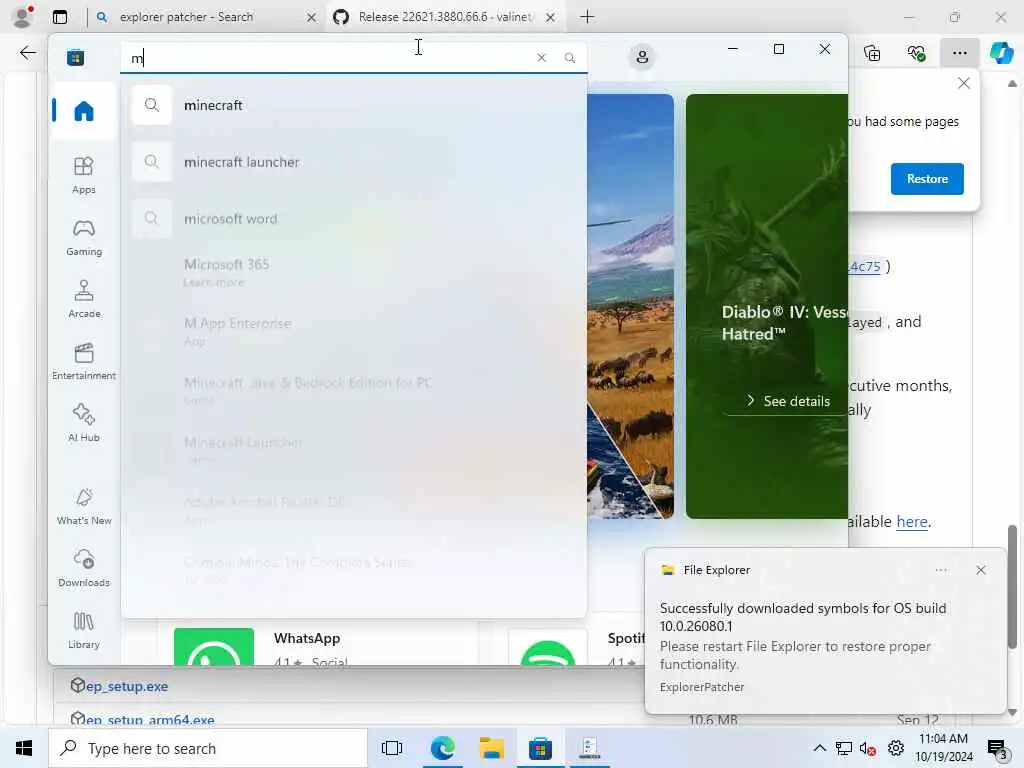Click the Restore button in Edge popup

click(927, 179)
